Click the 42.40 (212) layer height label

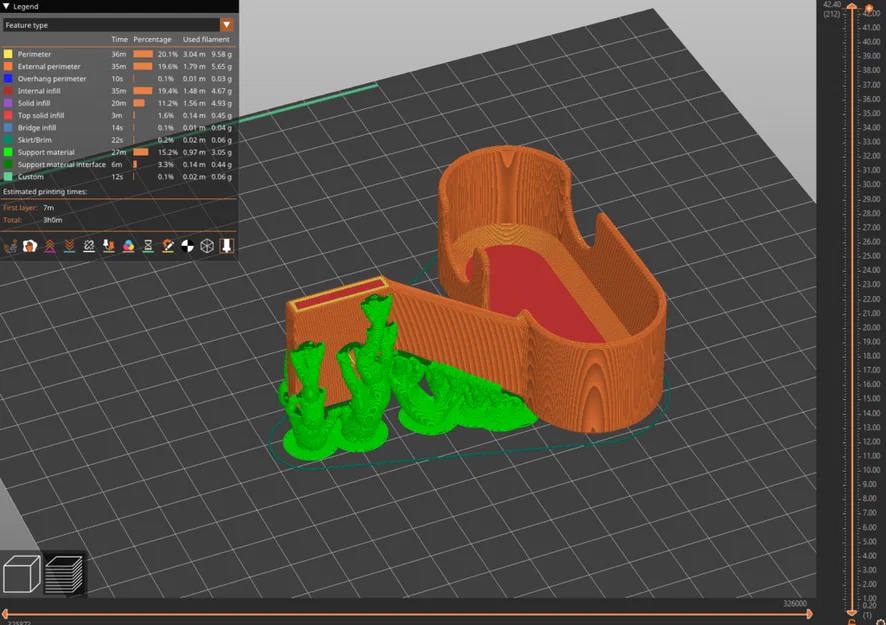point(832,9)
